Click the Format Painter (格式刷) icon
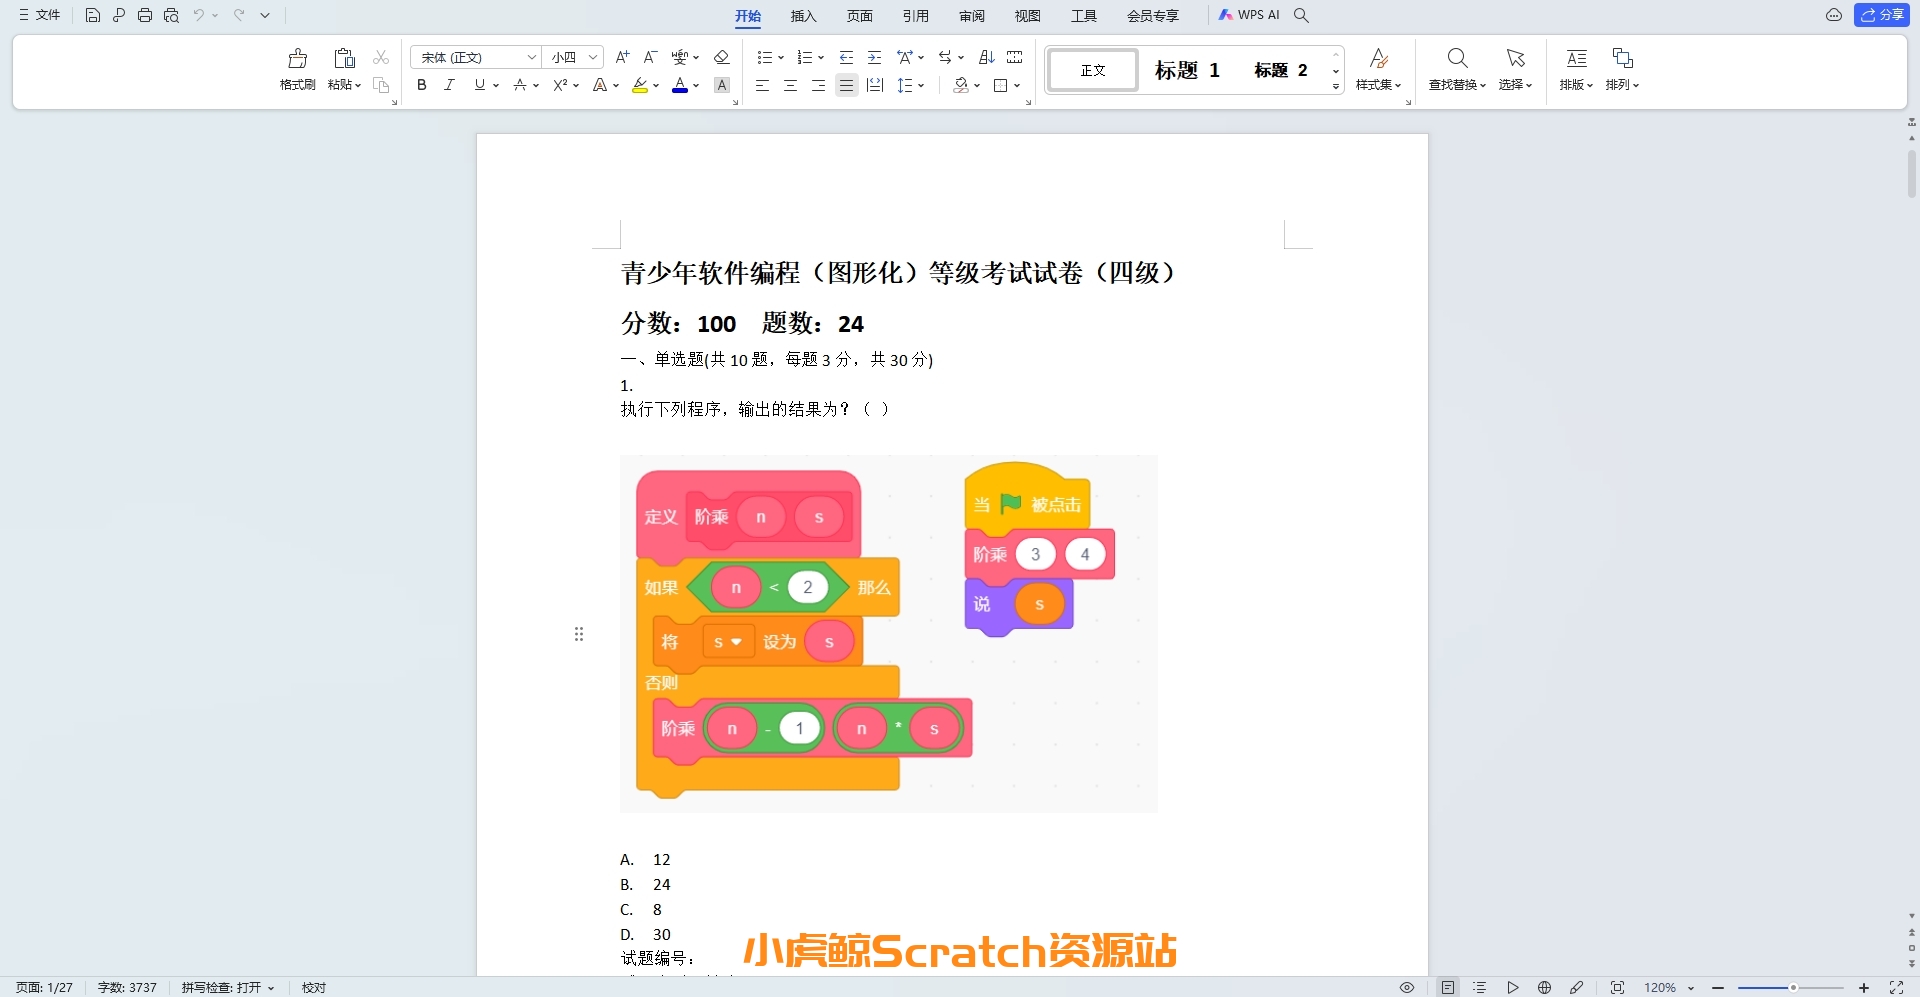The image size is (1920, 997). point(297,58)
